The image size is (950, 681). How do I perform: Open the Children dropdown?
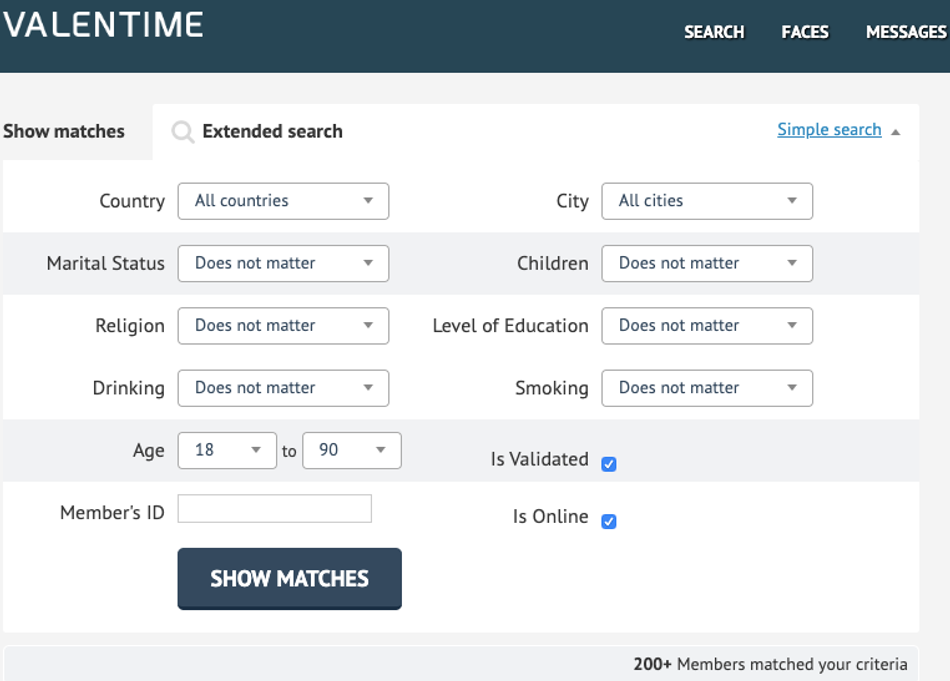pyautogui.click(x=707, y=264)
